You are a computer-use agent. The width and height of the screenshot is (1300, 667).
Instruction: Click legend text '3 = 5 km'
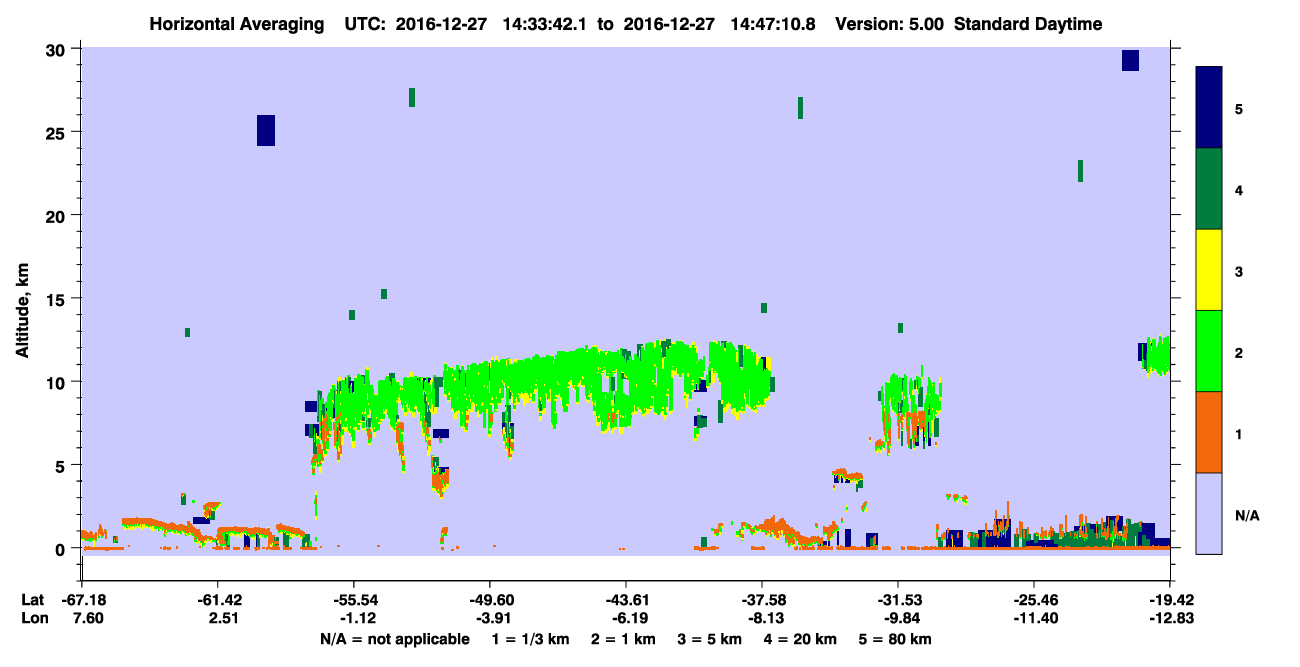pyautogui.click(x=710, y=639)
